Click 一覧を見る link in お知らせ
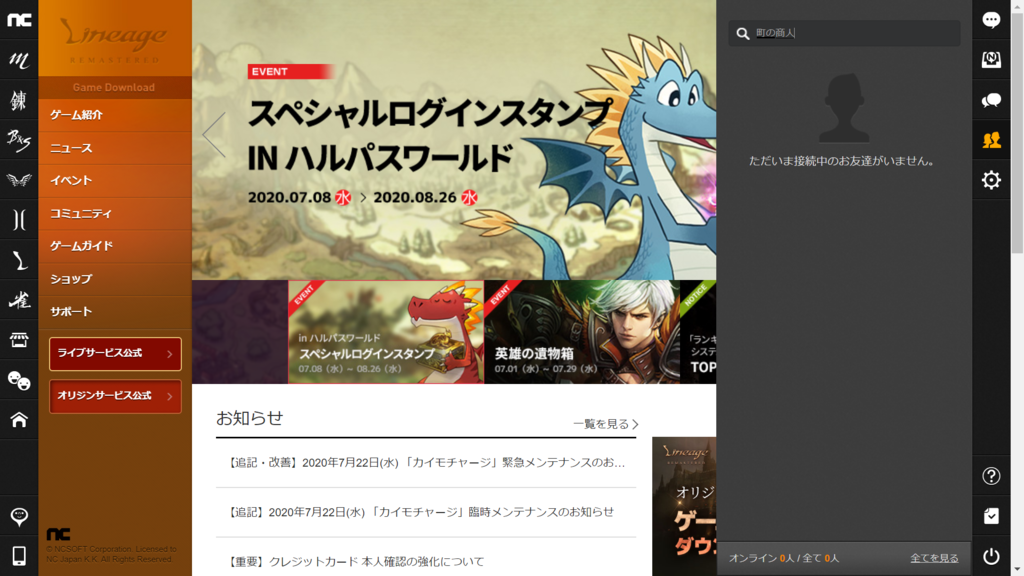Screen dimensions: 1024x576 coord(605,424)
